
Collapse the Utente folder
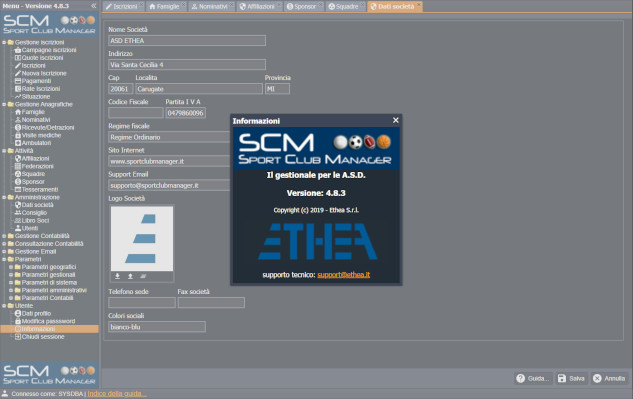[4, 305]
